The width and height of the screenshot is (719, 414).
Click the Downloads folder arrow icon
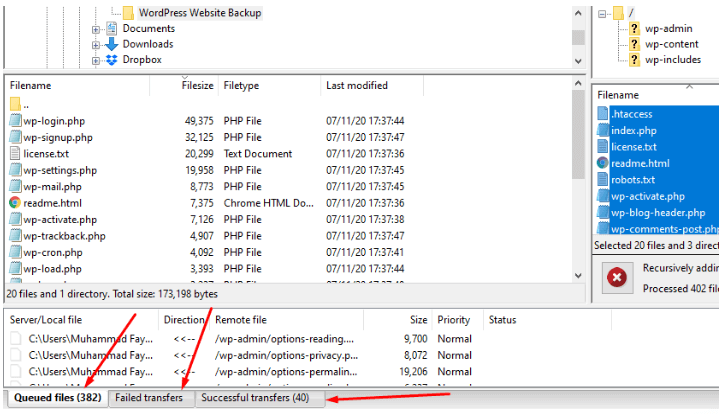click(111, 44)
